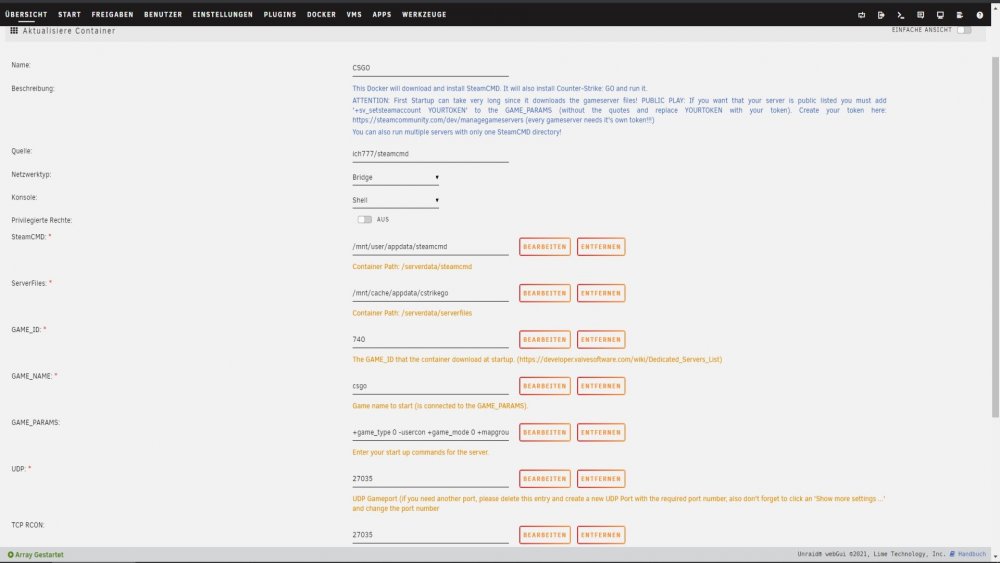
Task: Open the Freigaben menu tab
Action: (x=112, y=14)
